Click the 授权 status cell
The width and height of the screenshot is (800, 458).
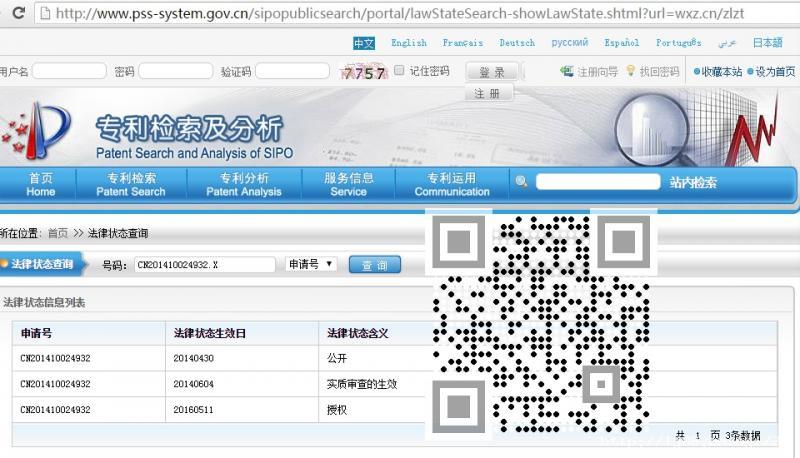point(337,410)
